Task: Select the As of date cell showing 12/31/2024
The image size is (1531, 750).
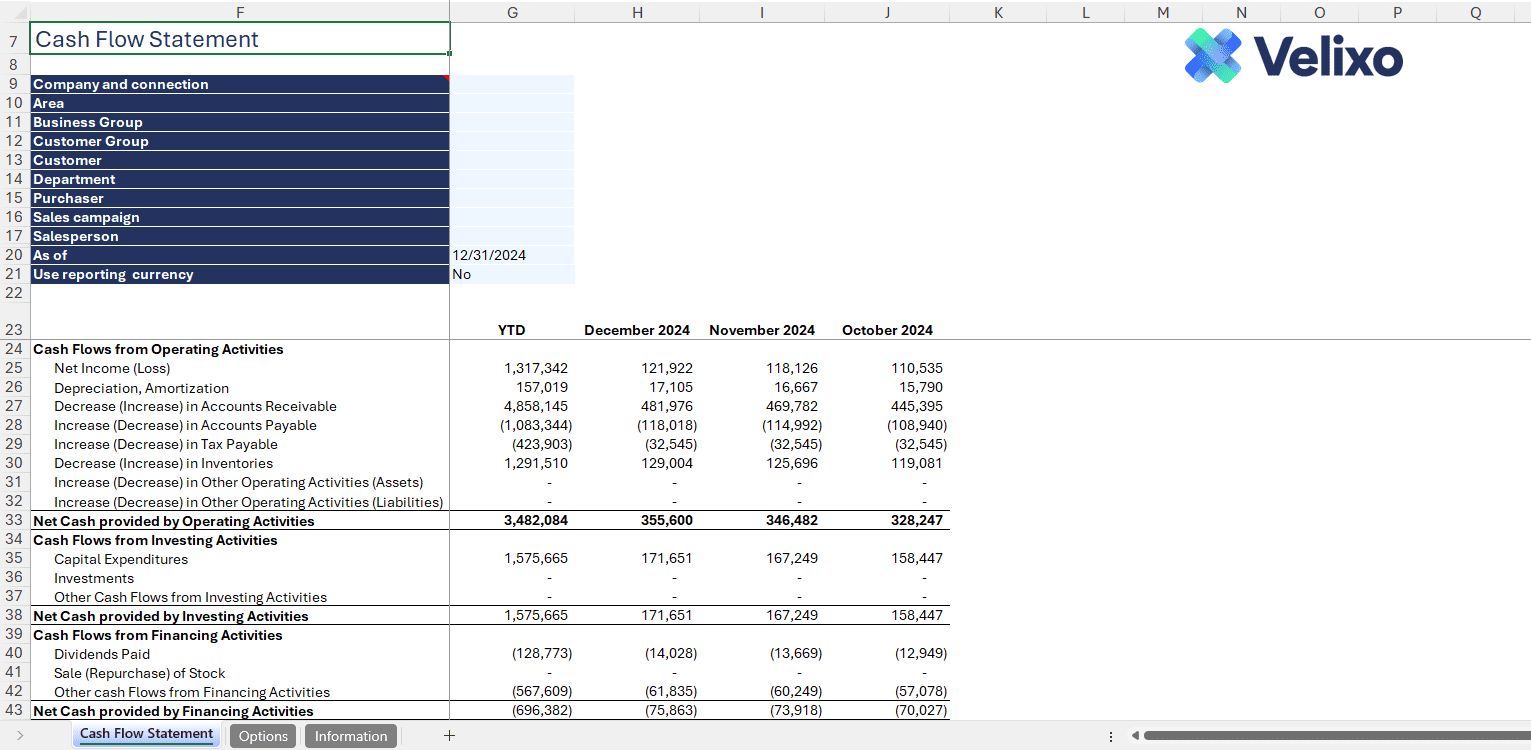Action: pyautogui.click(x=512, y=255)
